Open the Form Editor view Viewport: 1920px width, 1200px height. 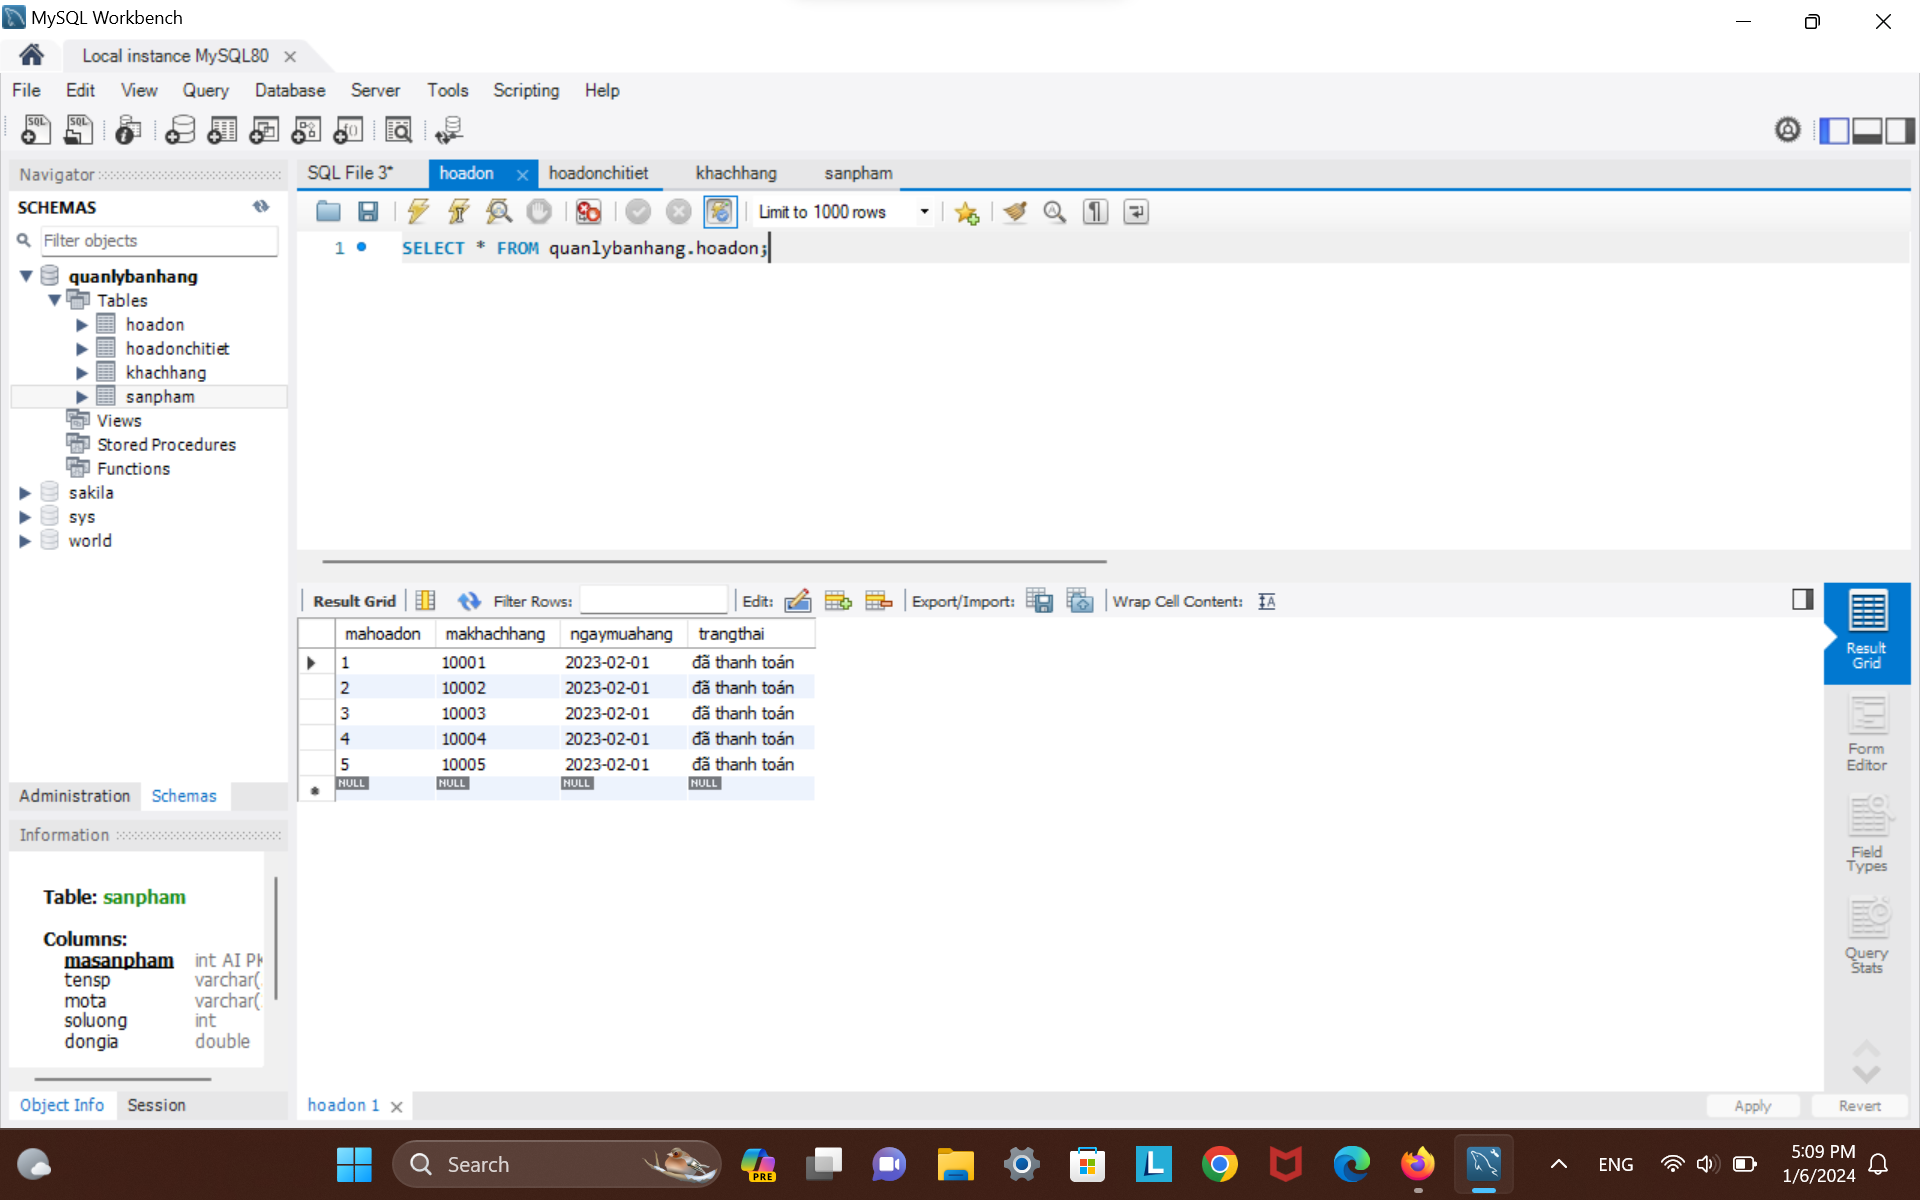(1867, 734)
